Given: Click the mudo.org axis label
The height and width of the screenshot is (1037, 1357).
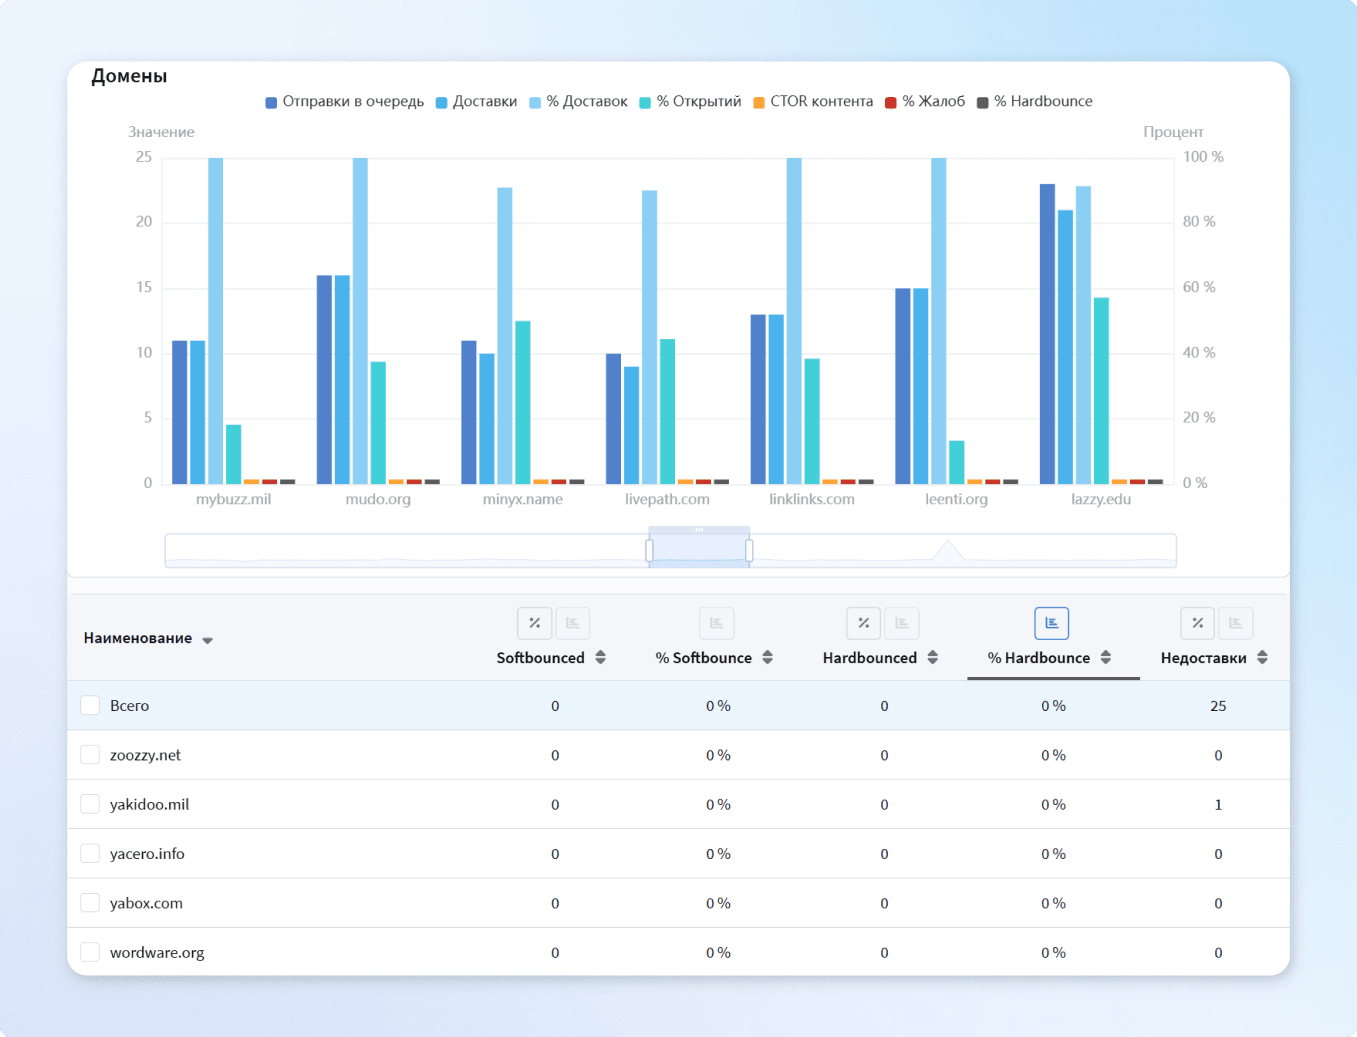Looking at the screenshot, I should point(378,499).
